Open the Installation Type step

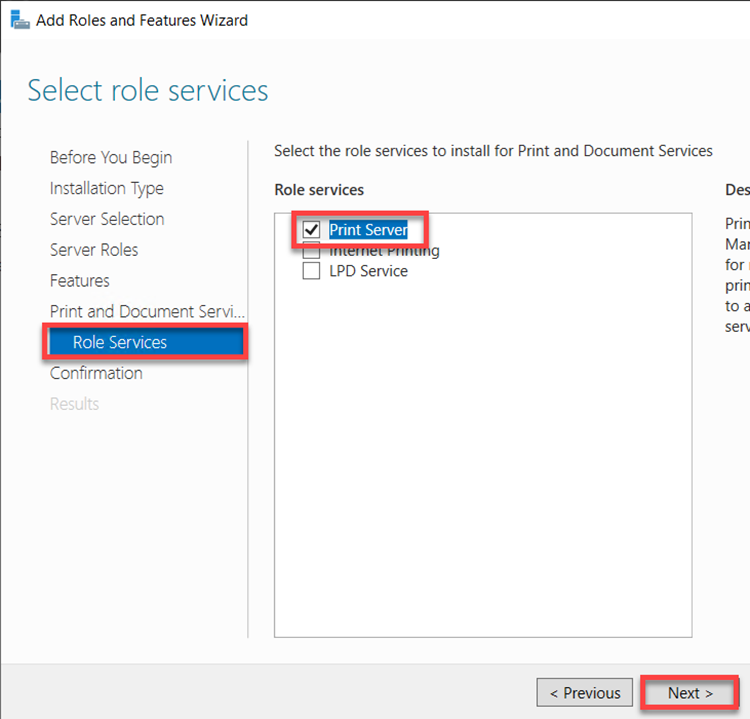tap(107, 188)
